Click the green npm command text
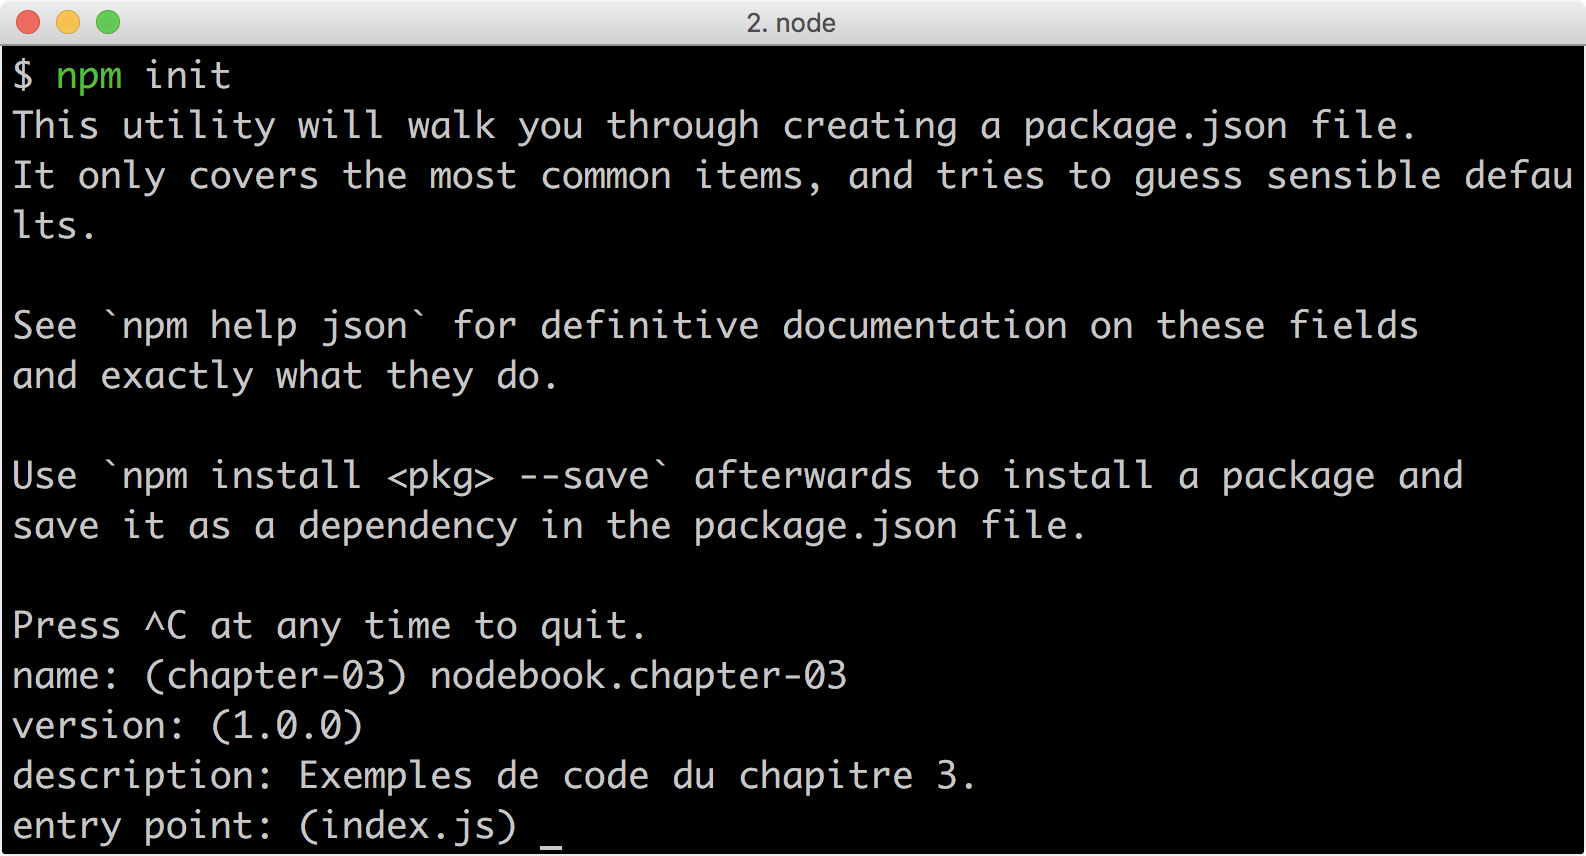 click(x=90, y=74)
